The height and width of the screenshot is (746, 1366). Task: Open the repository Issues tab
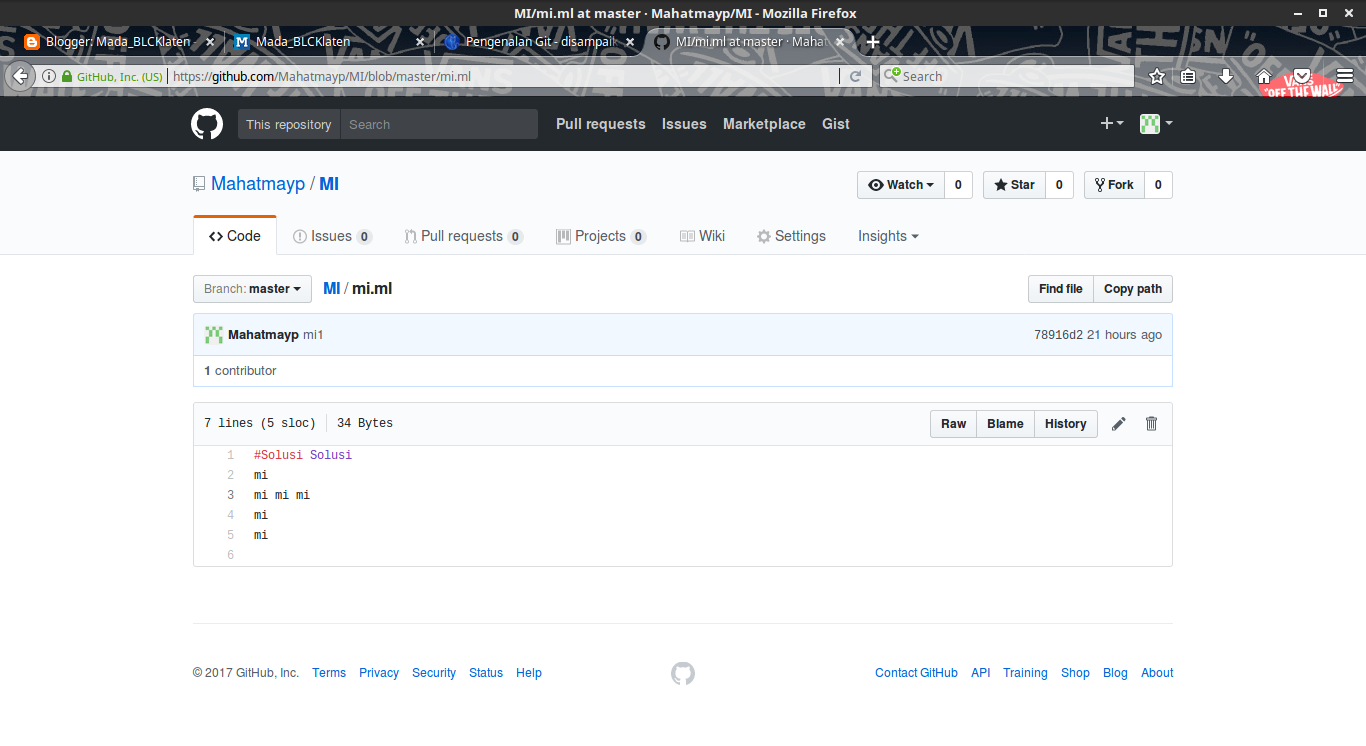click(332, 236)
